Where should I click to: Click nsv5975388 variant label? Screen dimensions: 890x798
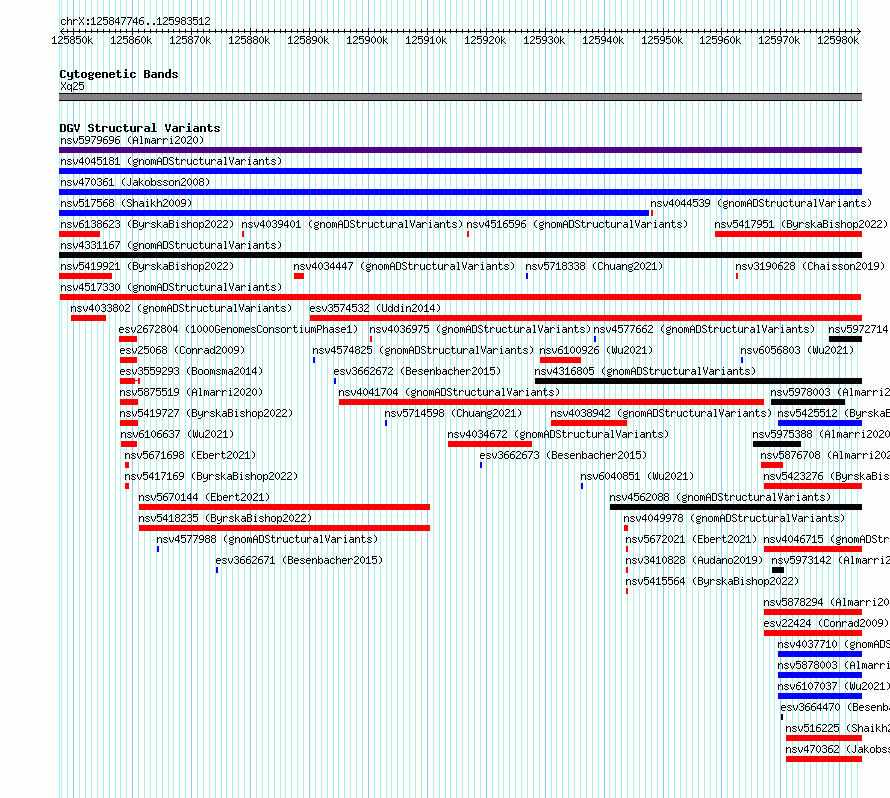click(821, 434)
